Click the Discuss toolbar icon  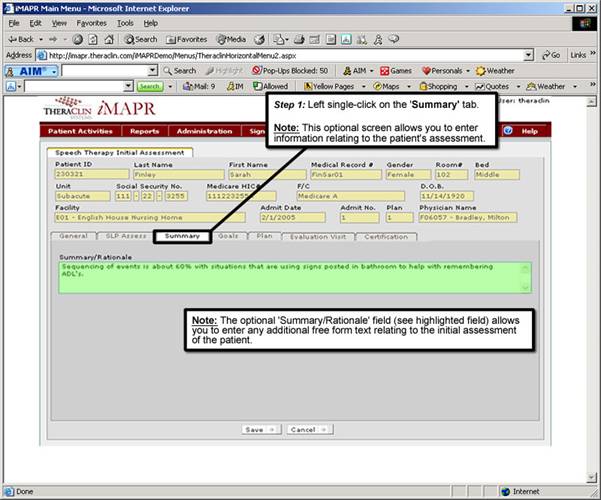[331, 39]
